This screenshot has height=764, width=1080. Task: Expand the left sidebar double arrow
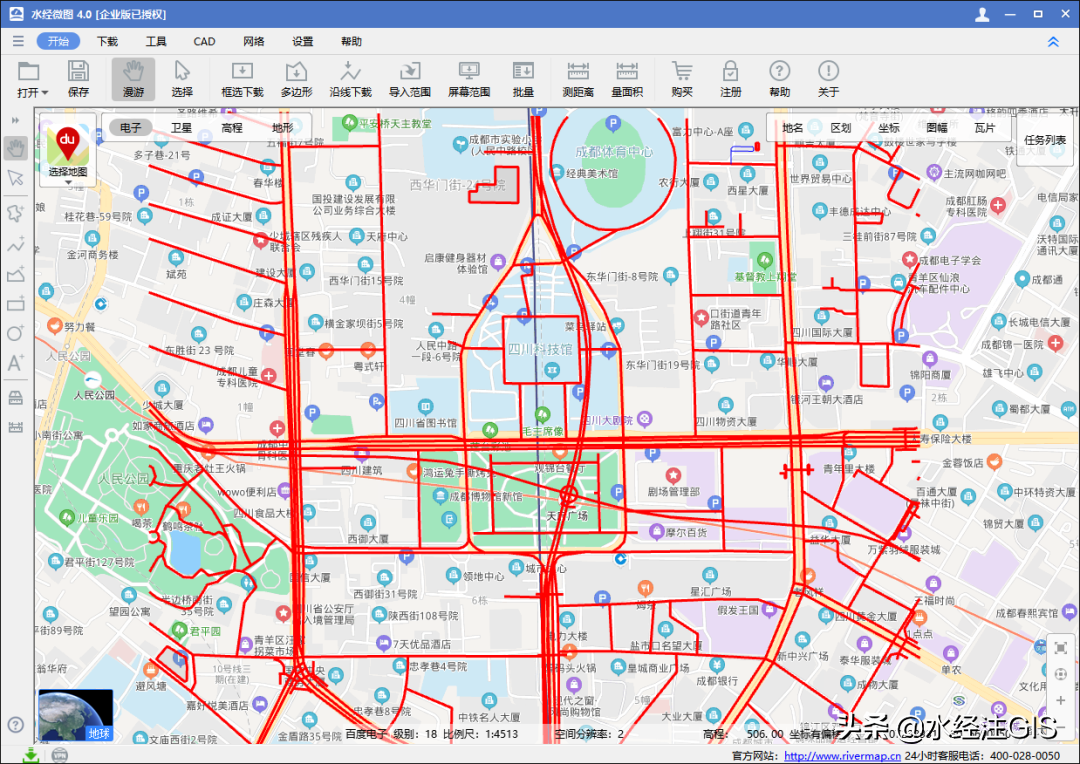point(15,121)
